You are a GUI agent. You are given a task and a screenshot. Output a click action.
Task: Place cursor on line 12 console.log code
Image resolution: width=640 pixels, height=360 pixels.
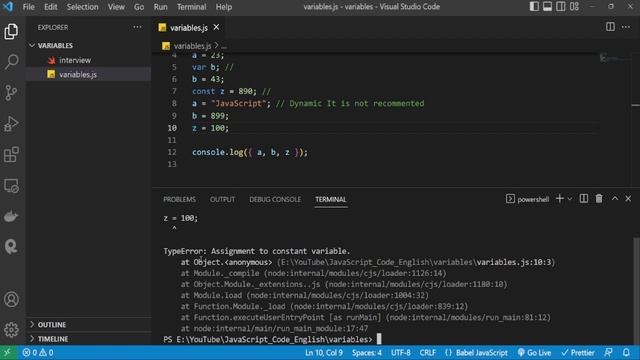250,152
